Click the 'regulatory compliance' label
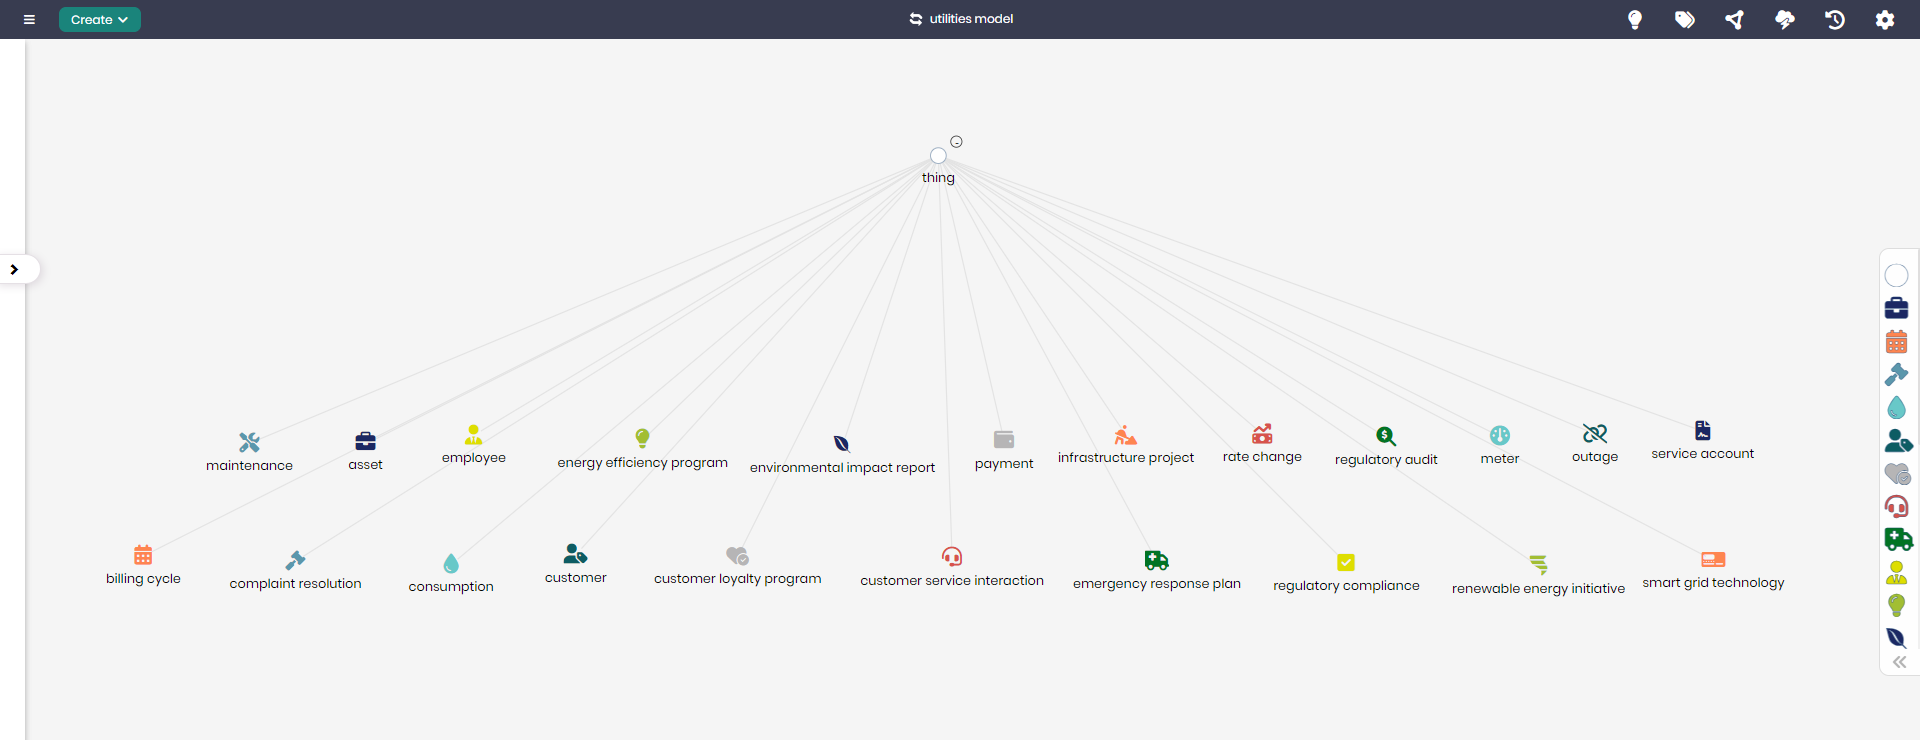 [1346, 586]
